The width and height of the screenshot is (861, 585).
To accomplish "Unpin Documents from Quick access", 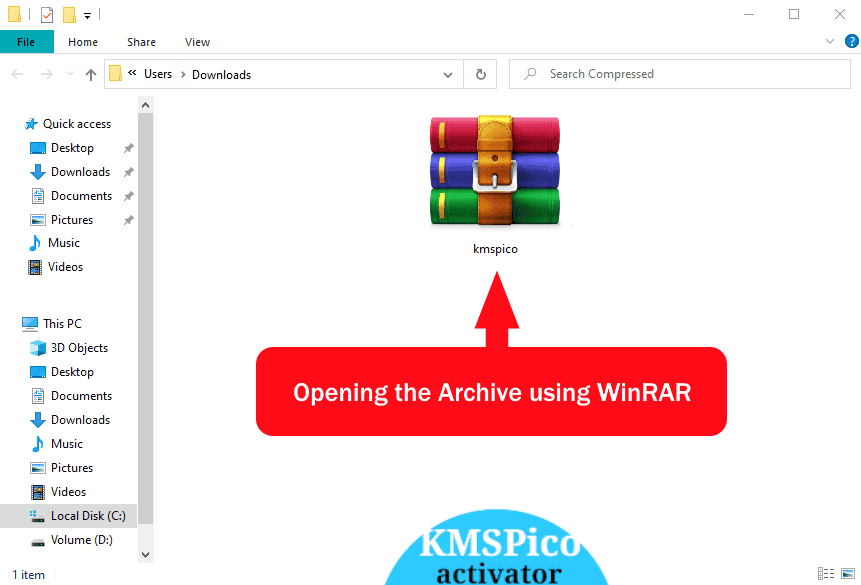I will (x=128, y=196).
